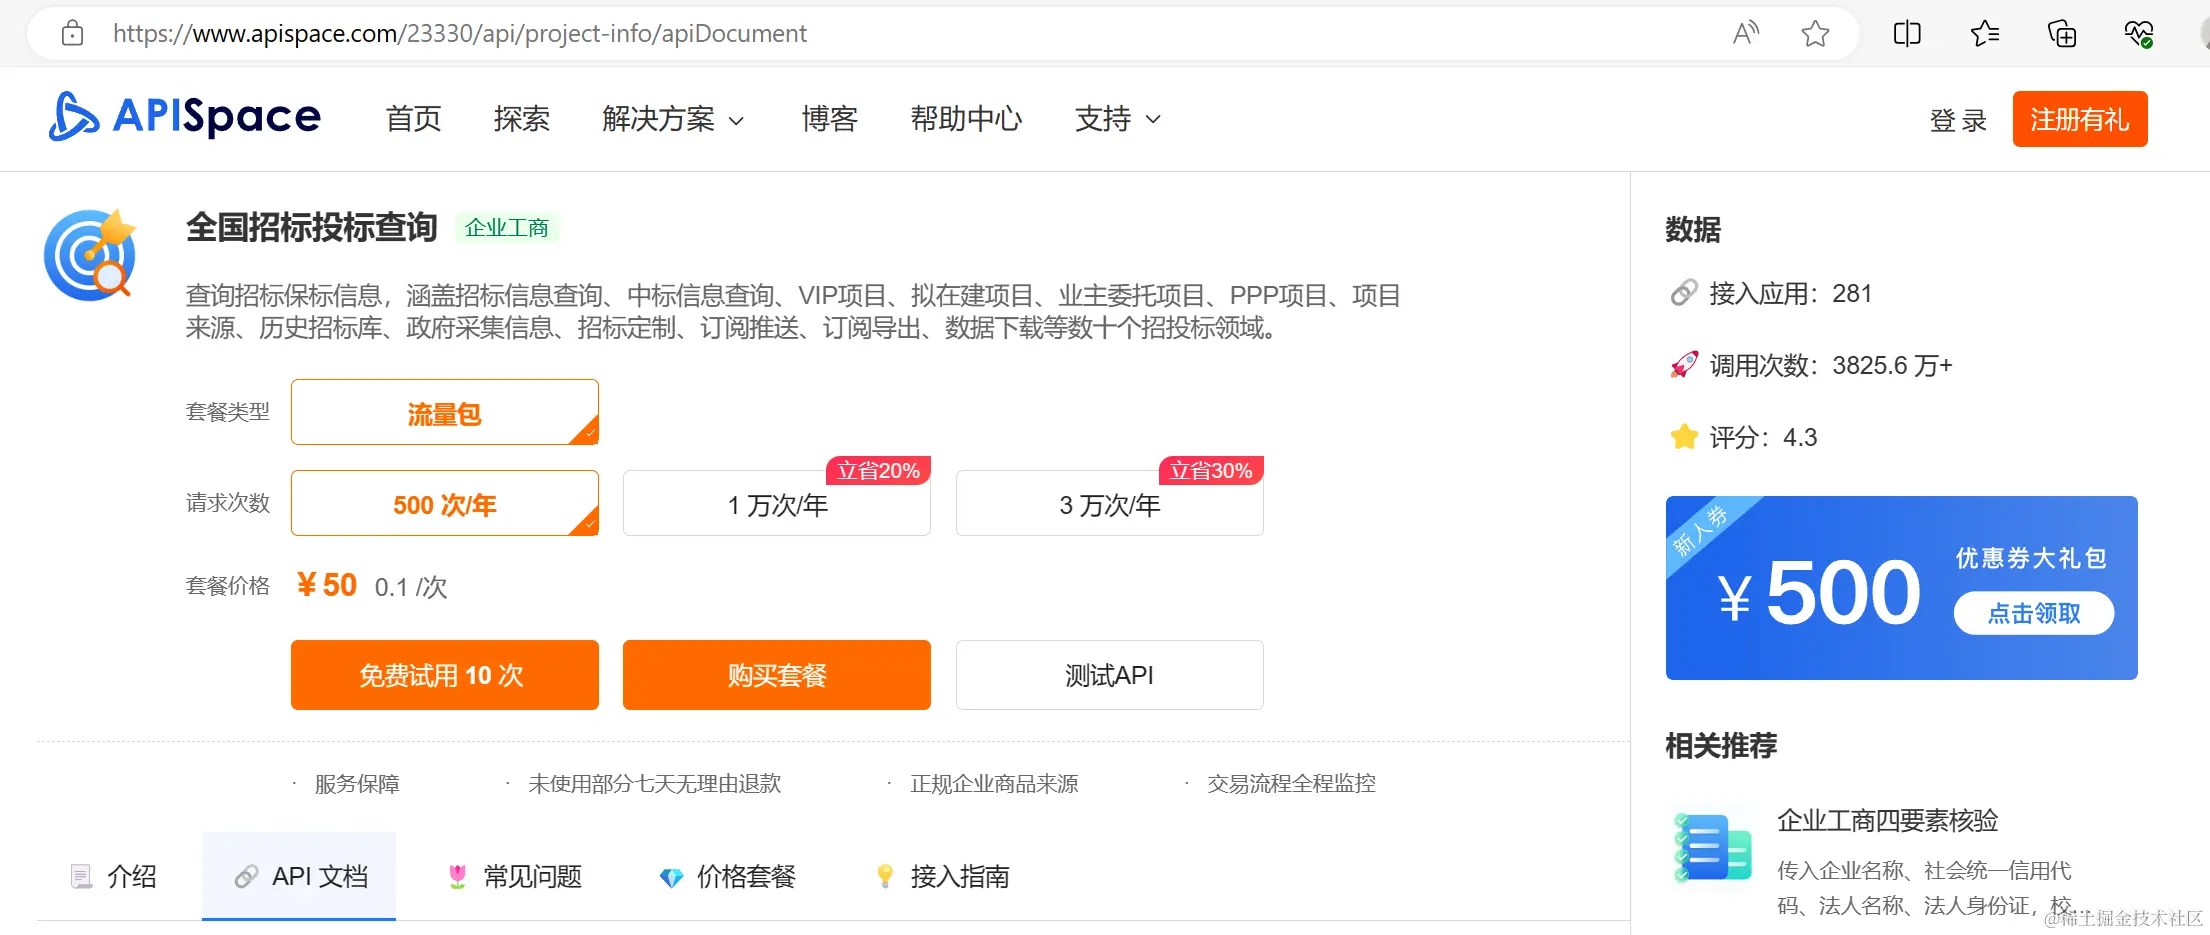The image size is (2210, 935).
Task: Click the 服务保障 label
Action: tap(357, 784)
